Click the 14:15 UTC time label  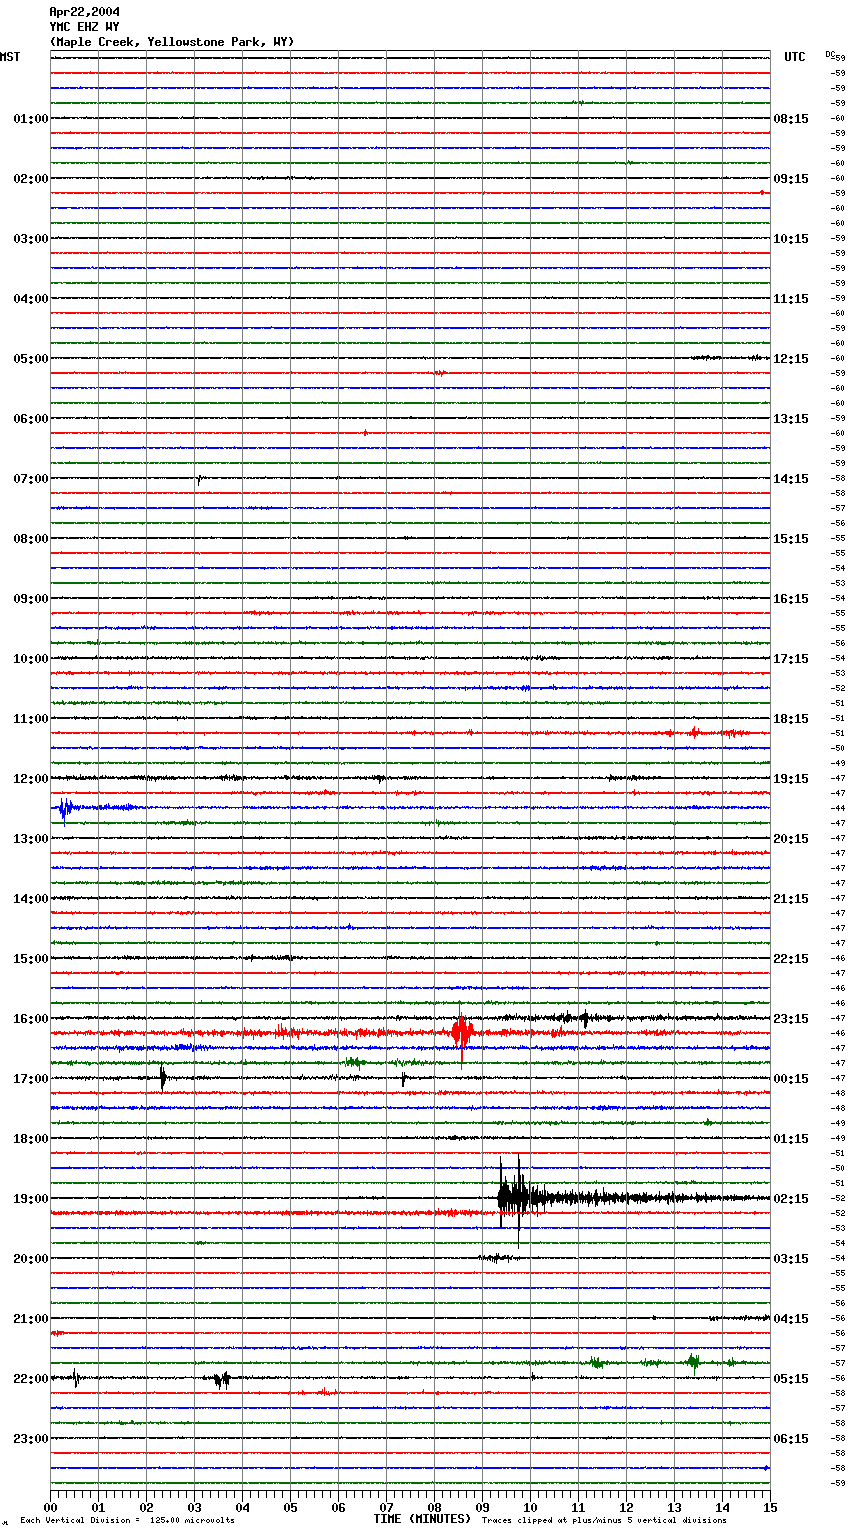coord(791,479)
